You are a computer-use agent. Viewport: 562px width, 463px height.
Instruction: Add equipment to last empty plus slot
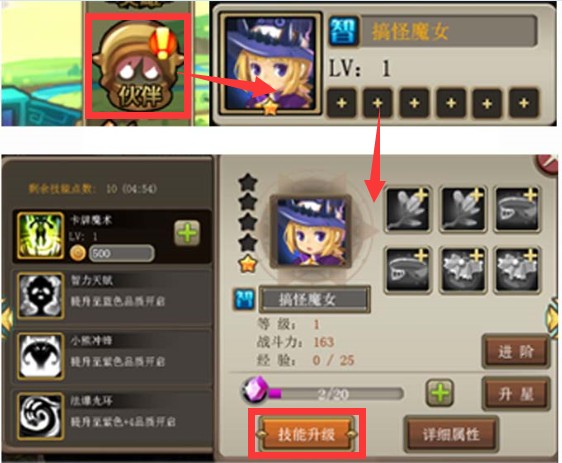(x=524, y=103)
